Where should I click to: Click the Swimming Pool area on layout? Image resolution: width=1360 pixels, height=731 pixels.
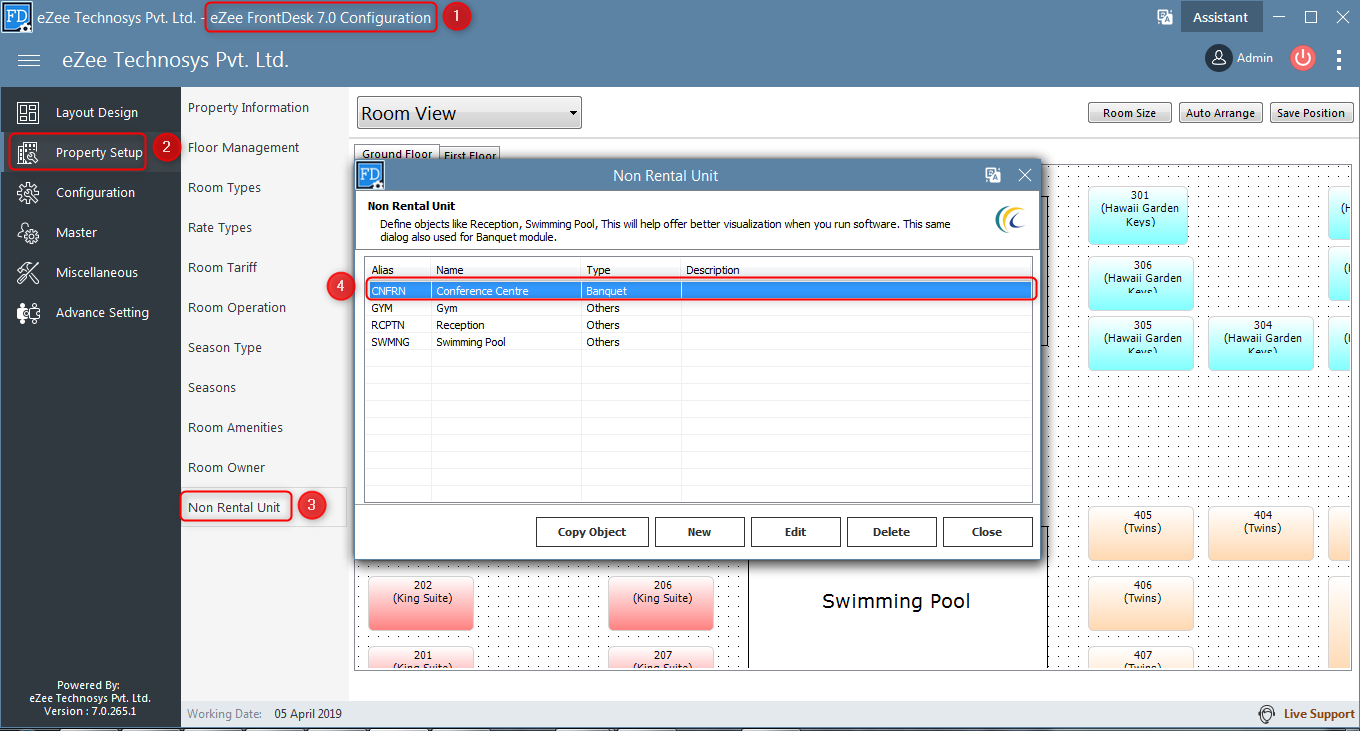(896, 601)
